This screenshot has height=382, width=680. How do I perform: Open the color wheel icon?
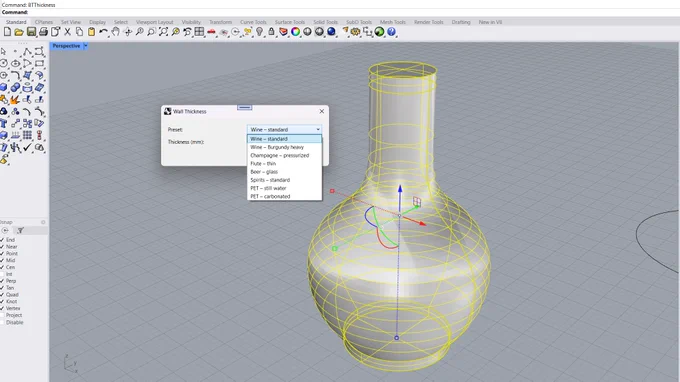pos(295,32)
